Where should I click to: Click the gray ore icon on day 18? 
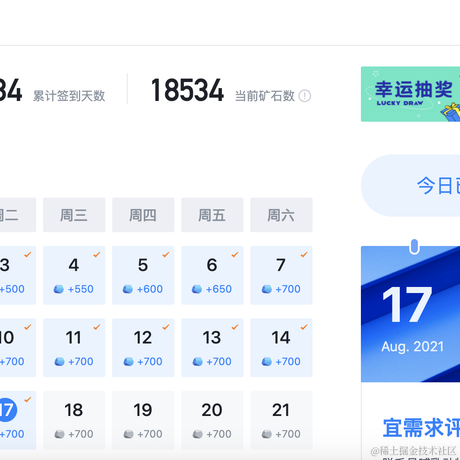pyautogui.click(x=59, y=434)
